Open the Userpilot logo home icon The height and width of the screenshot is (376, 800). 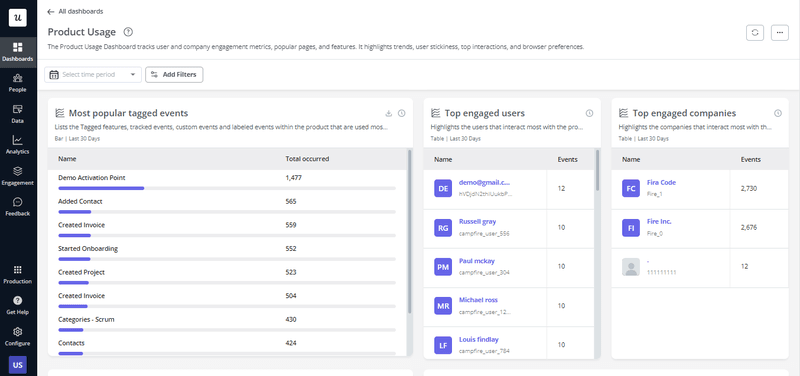tap(18, 18)
